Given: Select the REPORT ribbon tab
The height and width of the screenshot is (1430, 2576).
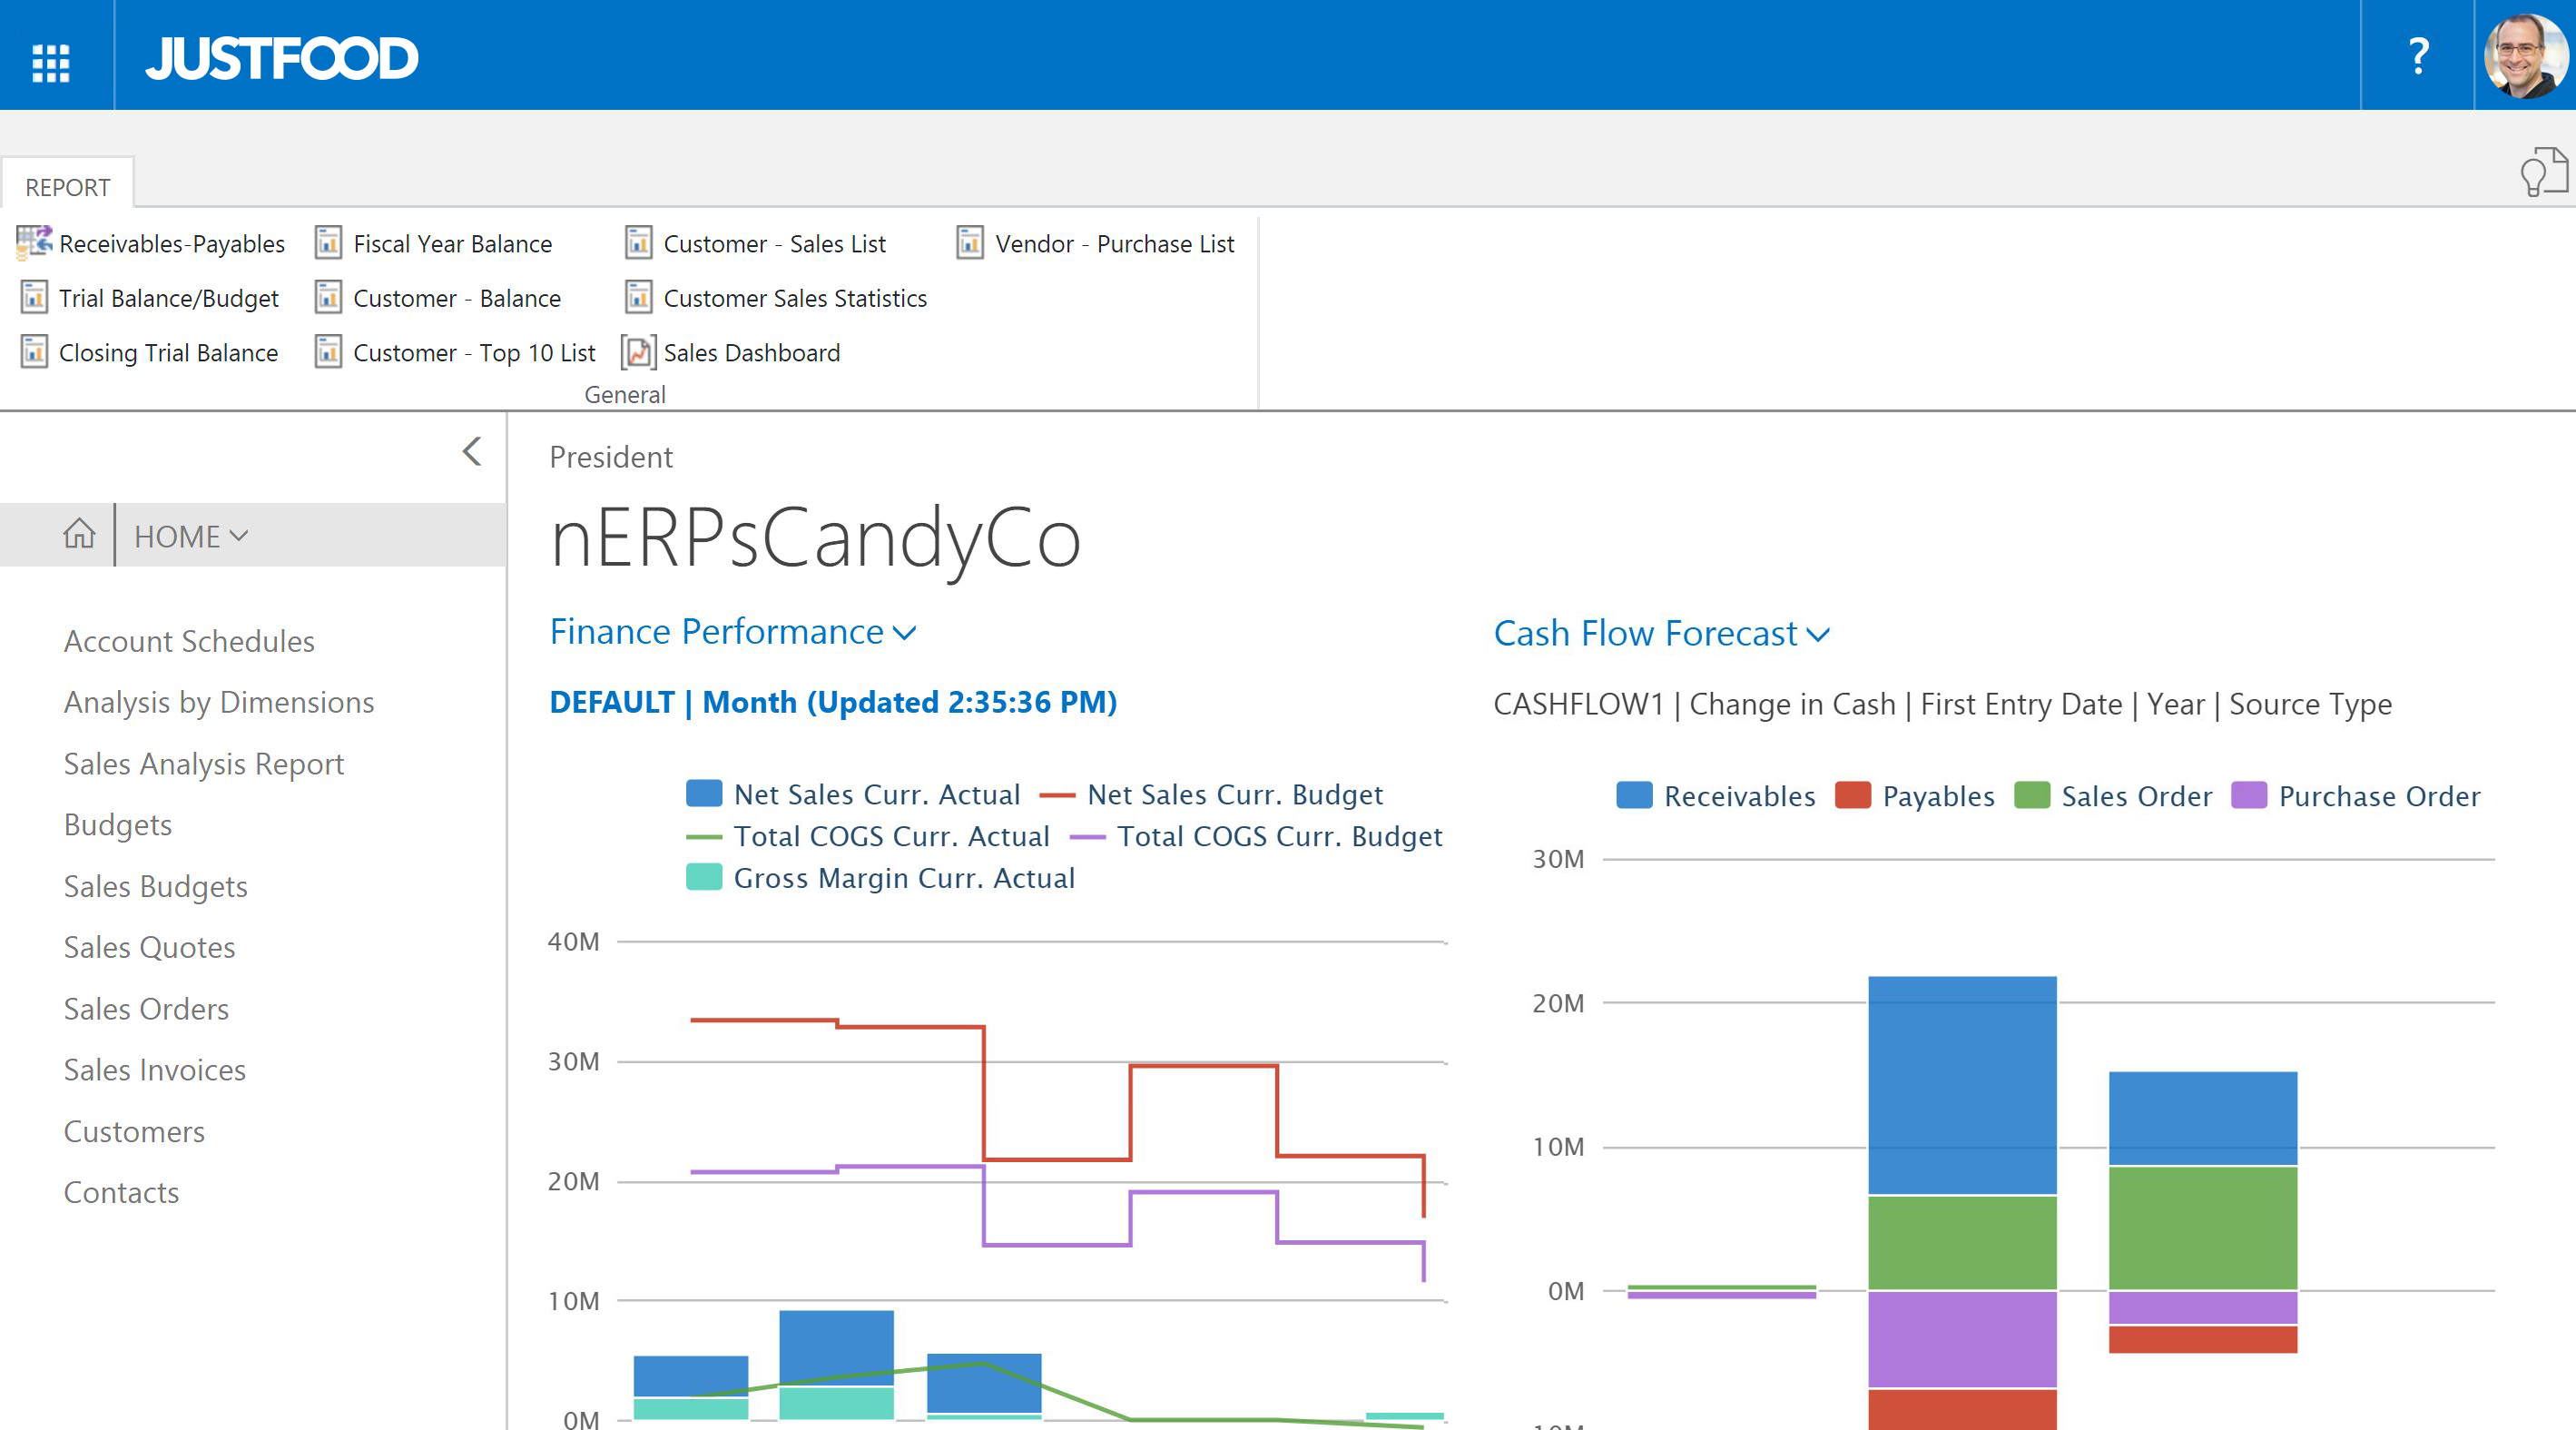Looking at the screenshot, I should pos(67,187).
